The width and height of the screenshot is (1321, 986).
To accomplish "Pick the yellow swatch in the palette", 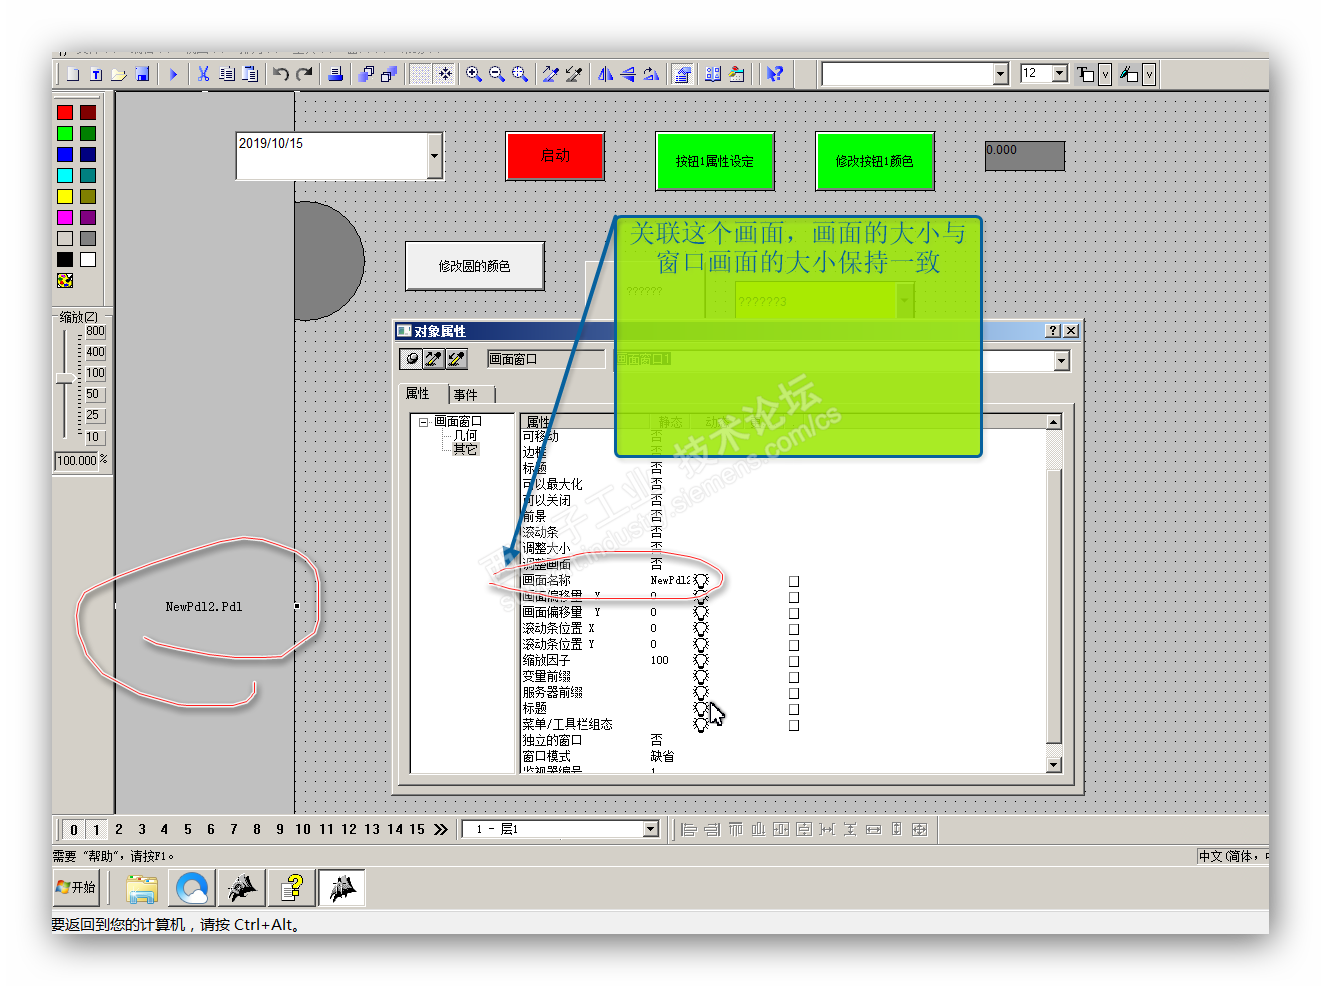I will (x=65, y=196).
